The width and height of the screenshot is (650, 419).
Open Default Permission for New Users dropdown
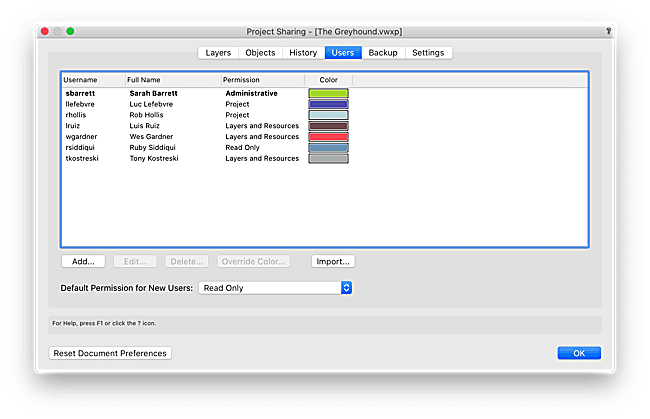point(275,288)
